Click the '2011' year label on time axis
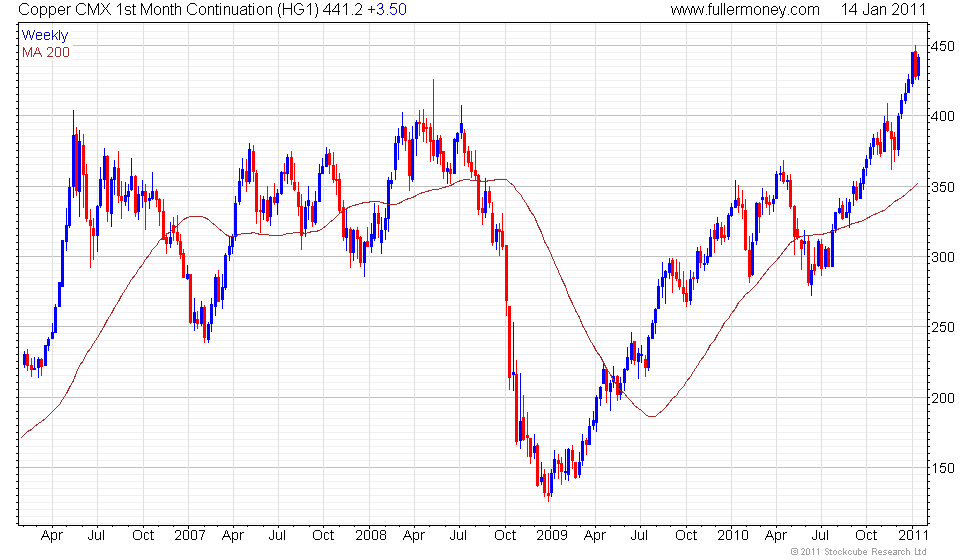 point(913,536)
